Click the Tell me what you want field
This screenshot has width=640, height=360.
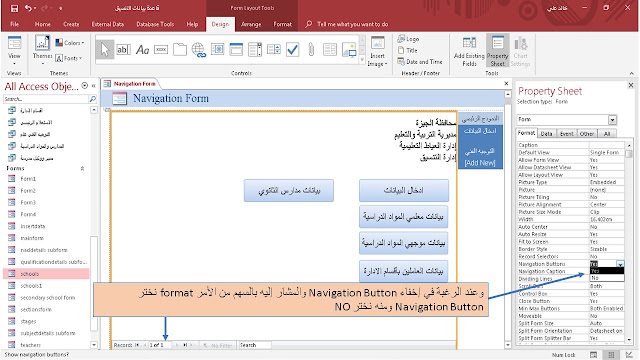tap(353, 24)
